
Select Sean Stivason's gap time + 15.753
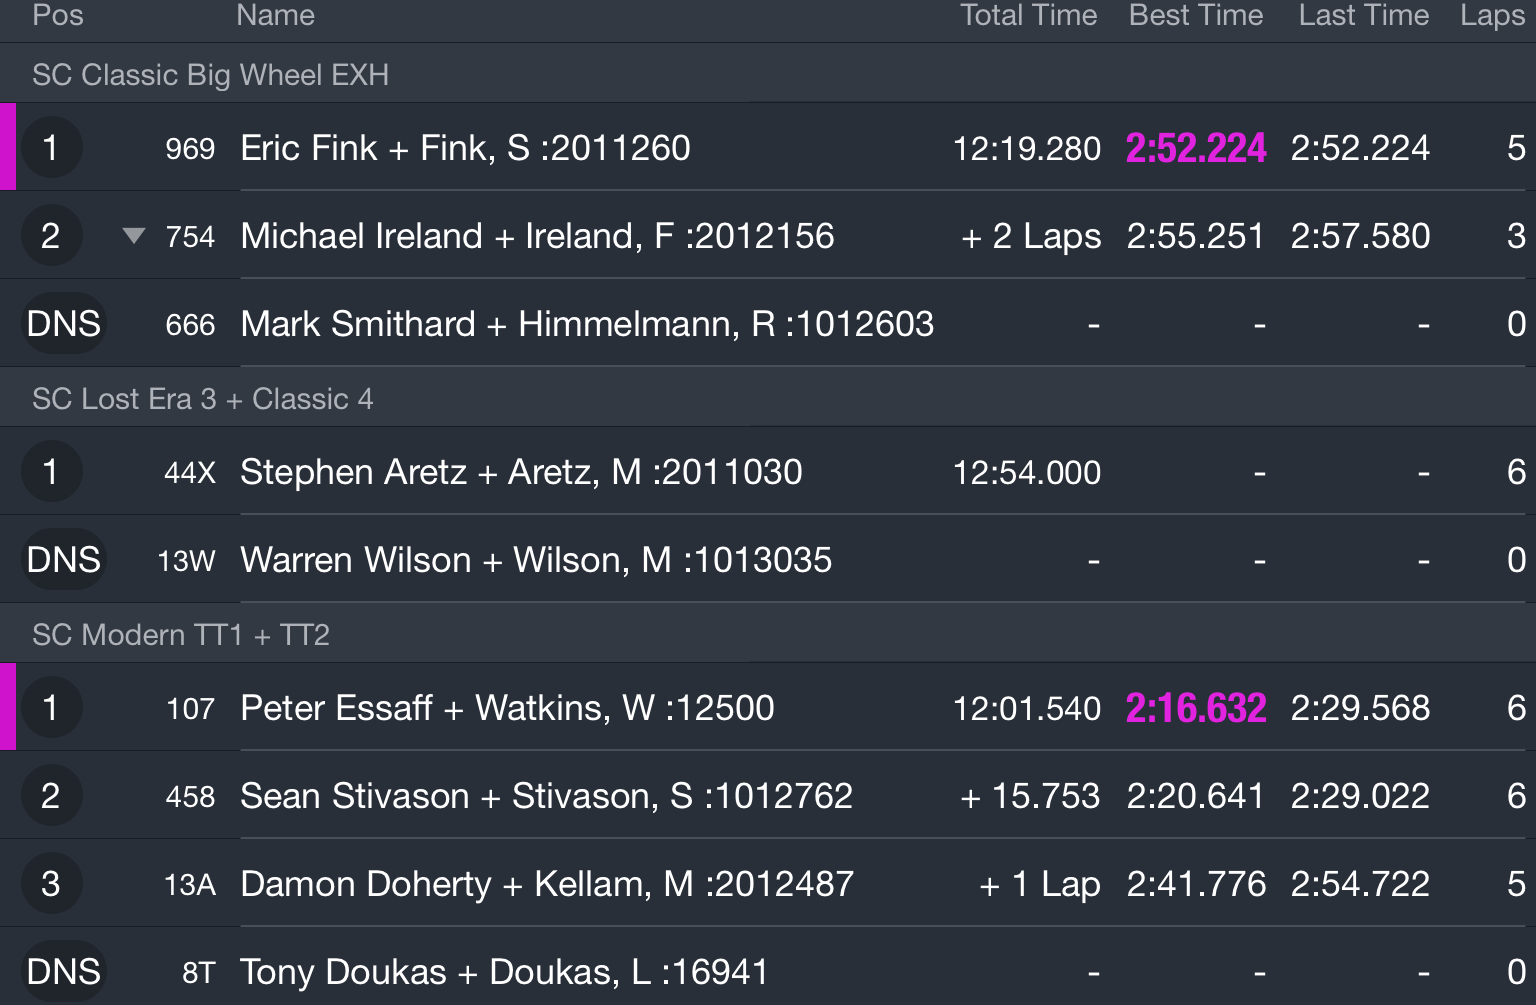tap(1030, 796)
